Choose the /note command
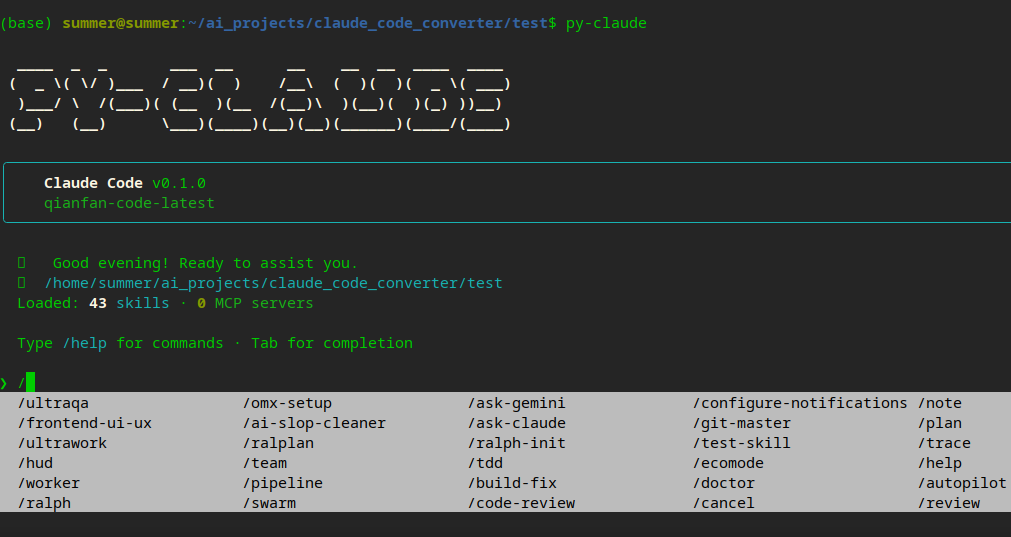 click(x=940, y=403)
